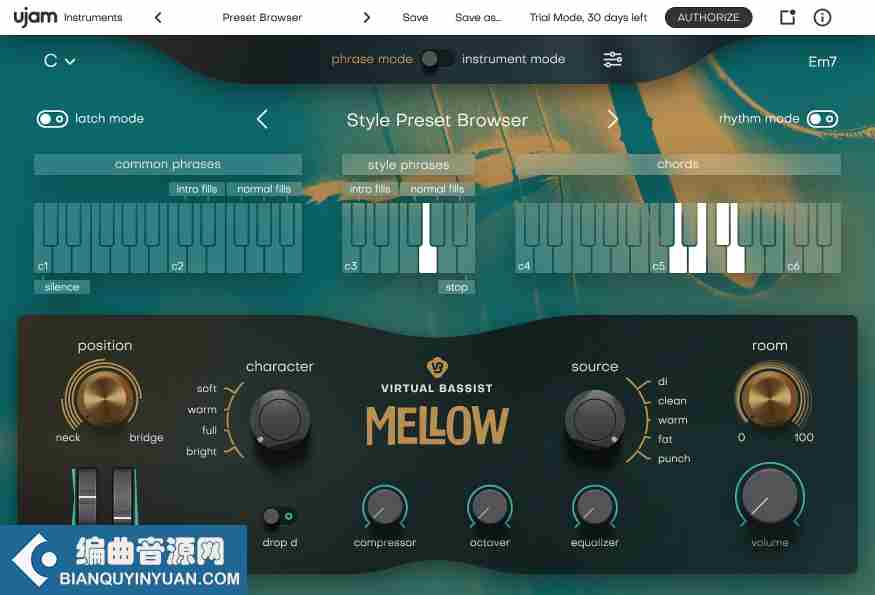
Task: Click the MELLOW product title
Action: pos(437,426)
